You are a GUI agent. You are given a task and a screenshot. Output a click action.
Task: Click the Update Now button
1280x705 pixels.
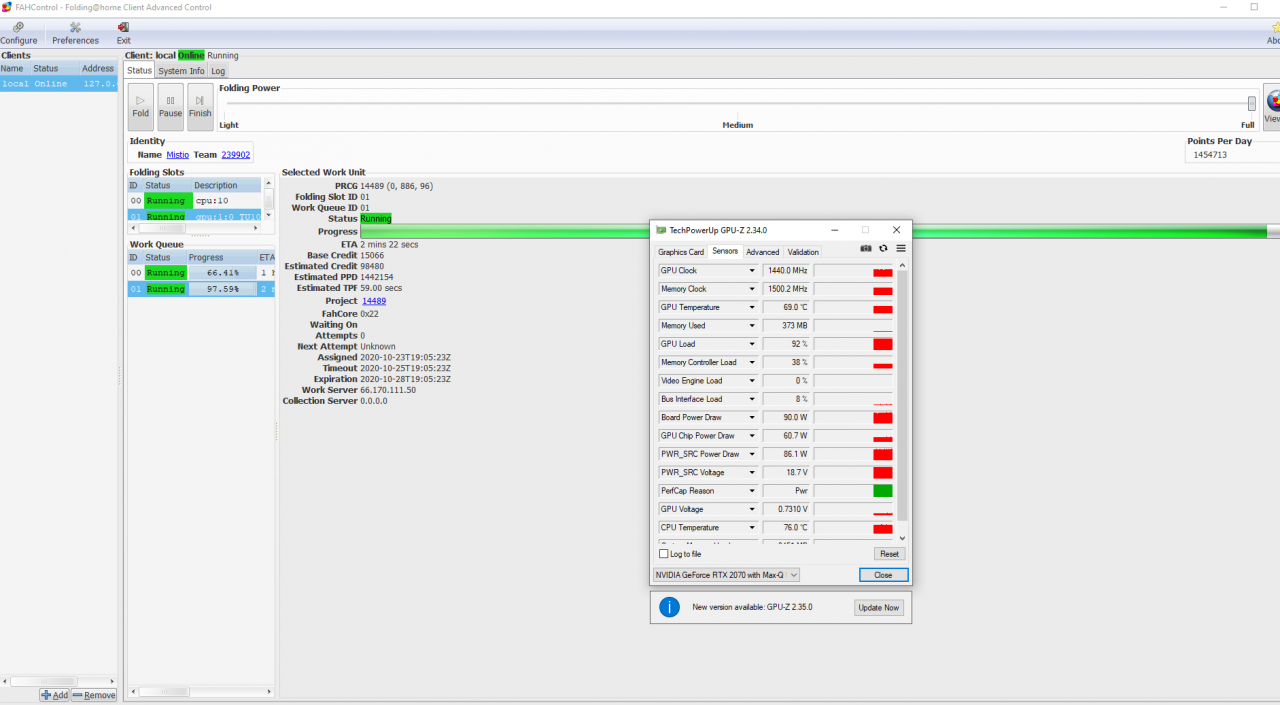pos(878,608)
